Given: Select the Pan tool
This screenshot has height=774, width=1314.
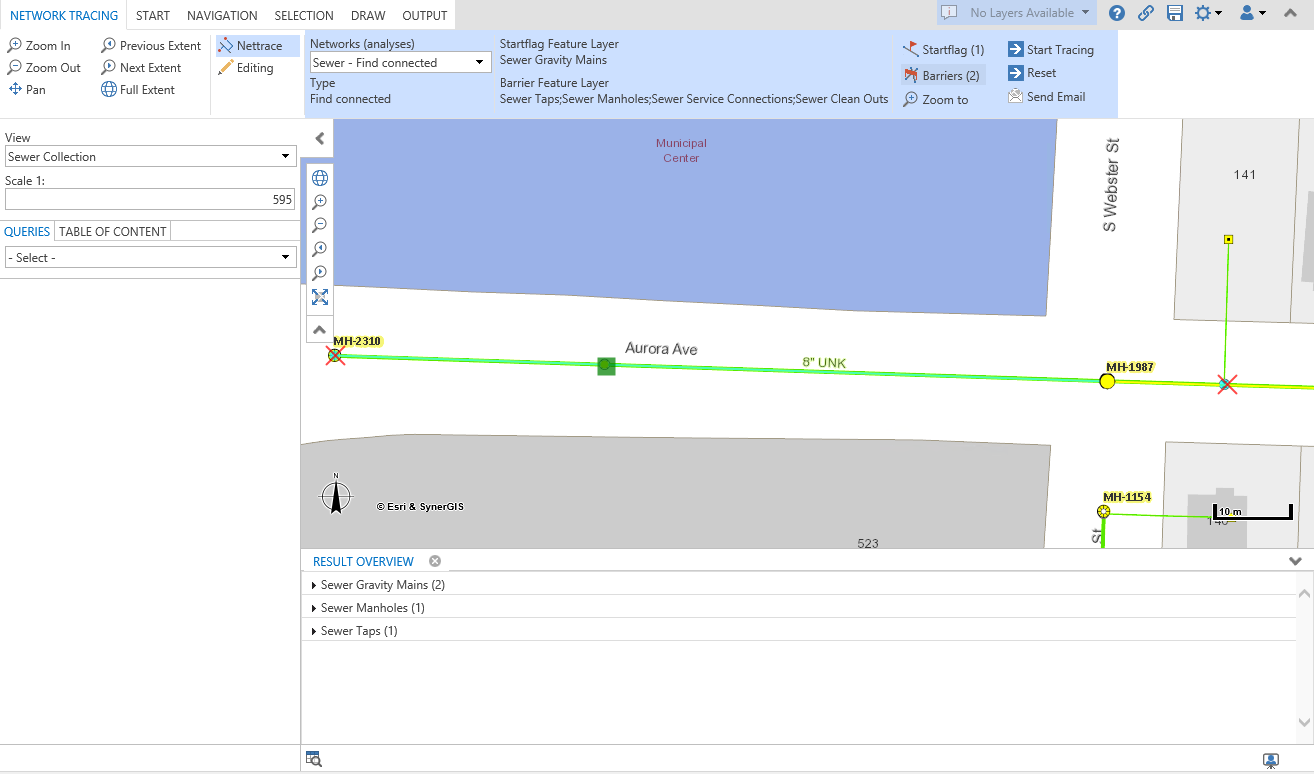Looking at the screenshot, I should (x=27, y=90).
